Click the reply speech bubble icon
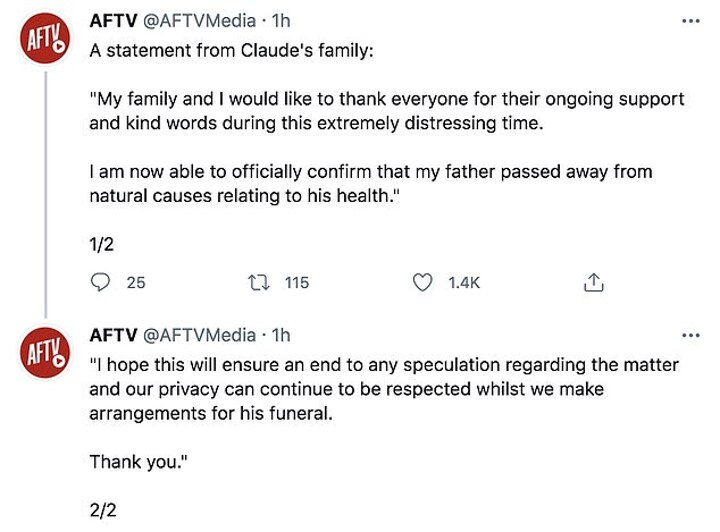The image size is (720, 532). [x=100, y=283]
